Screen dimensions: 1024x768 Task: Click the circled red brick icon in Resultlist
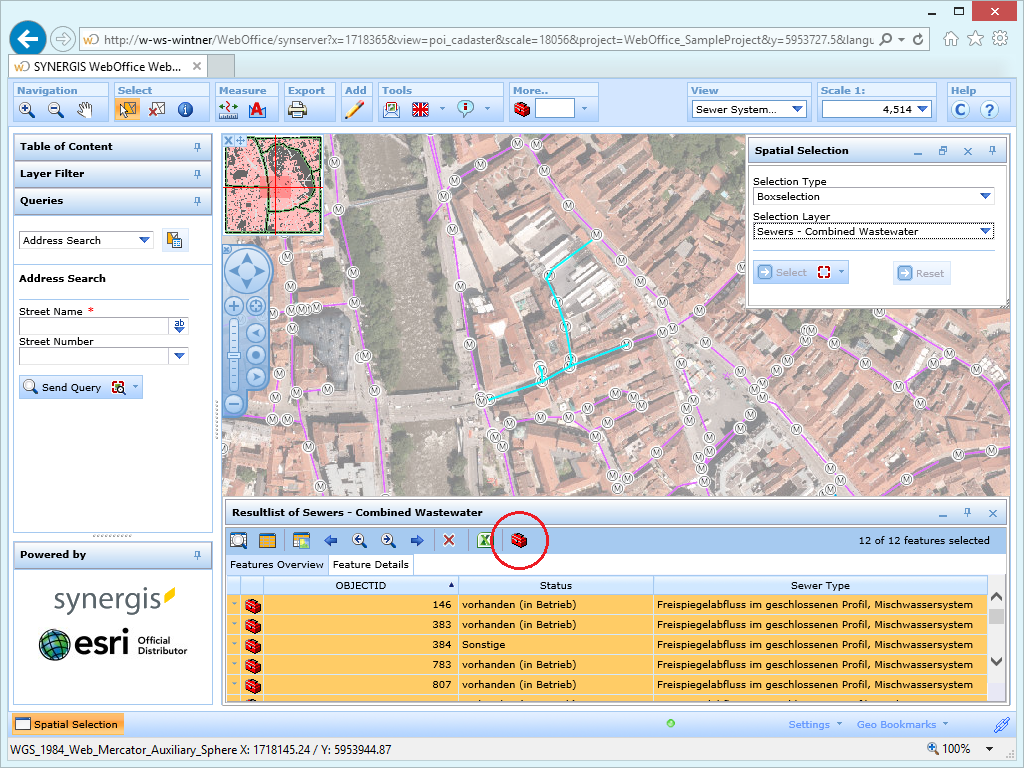520,540
